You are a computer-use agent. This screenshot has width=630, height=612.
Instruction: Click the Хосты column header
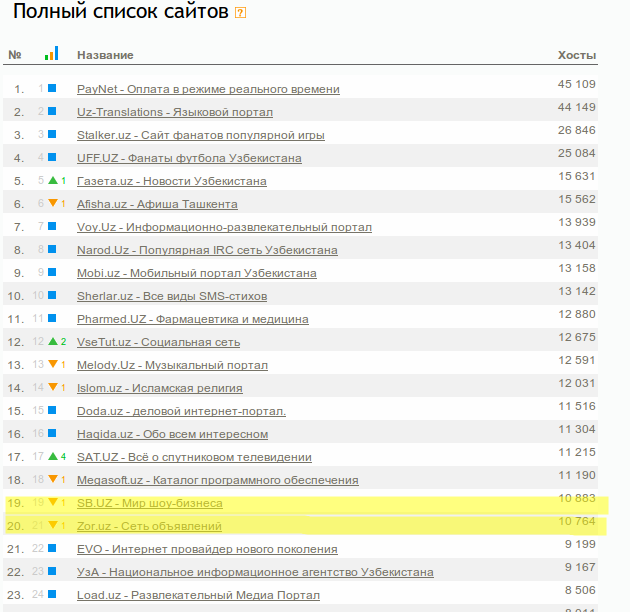tap(577, 55)
